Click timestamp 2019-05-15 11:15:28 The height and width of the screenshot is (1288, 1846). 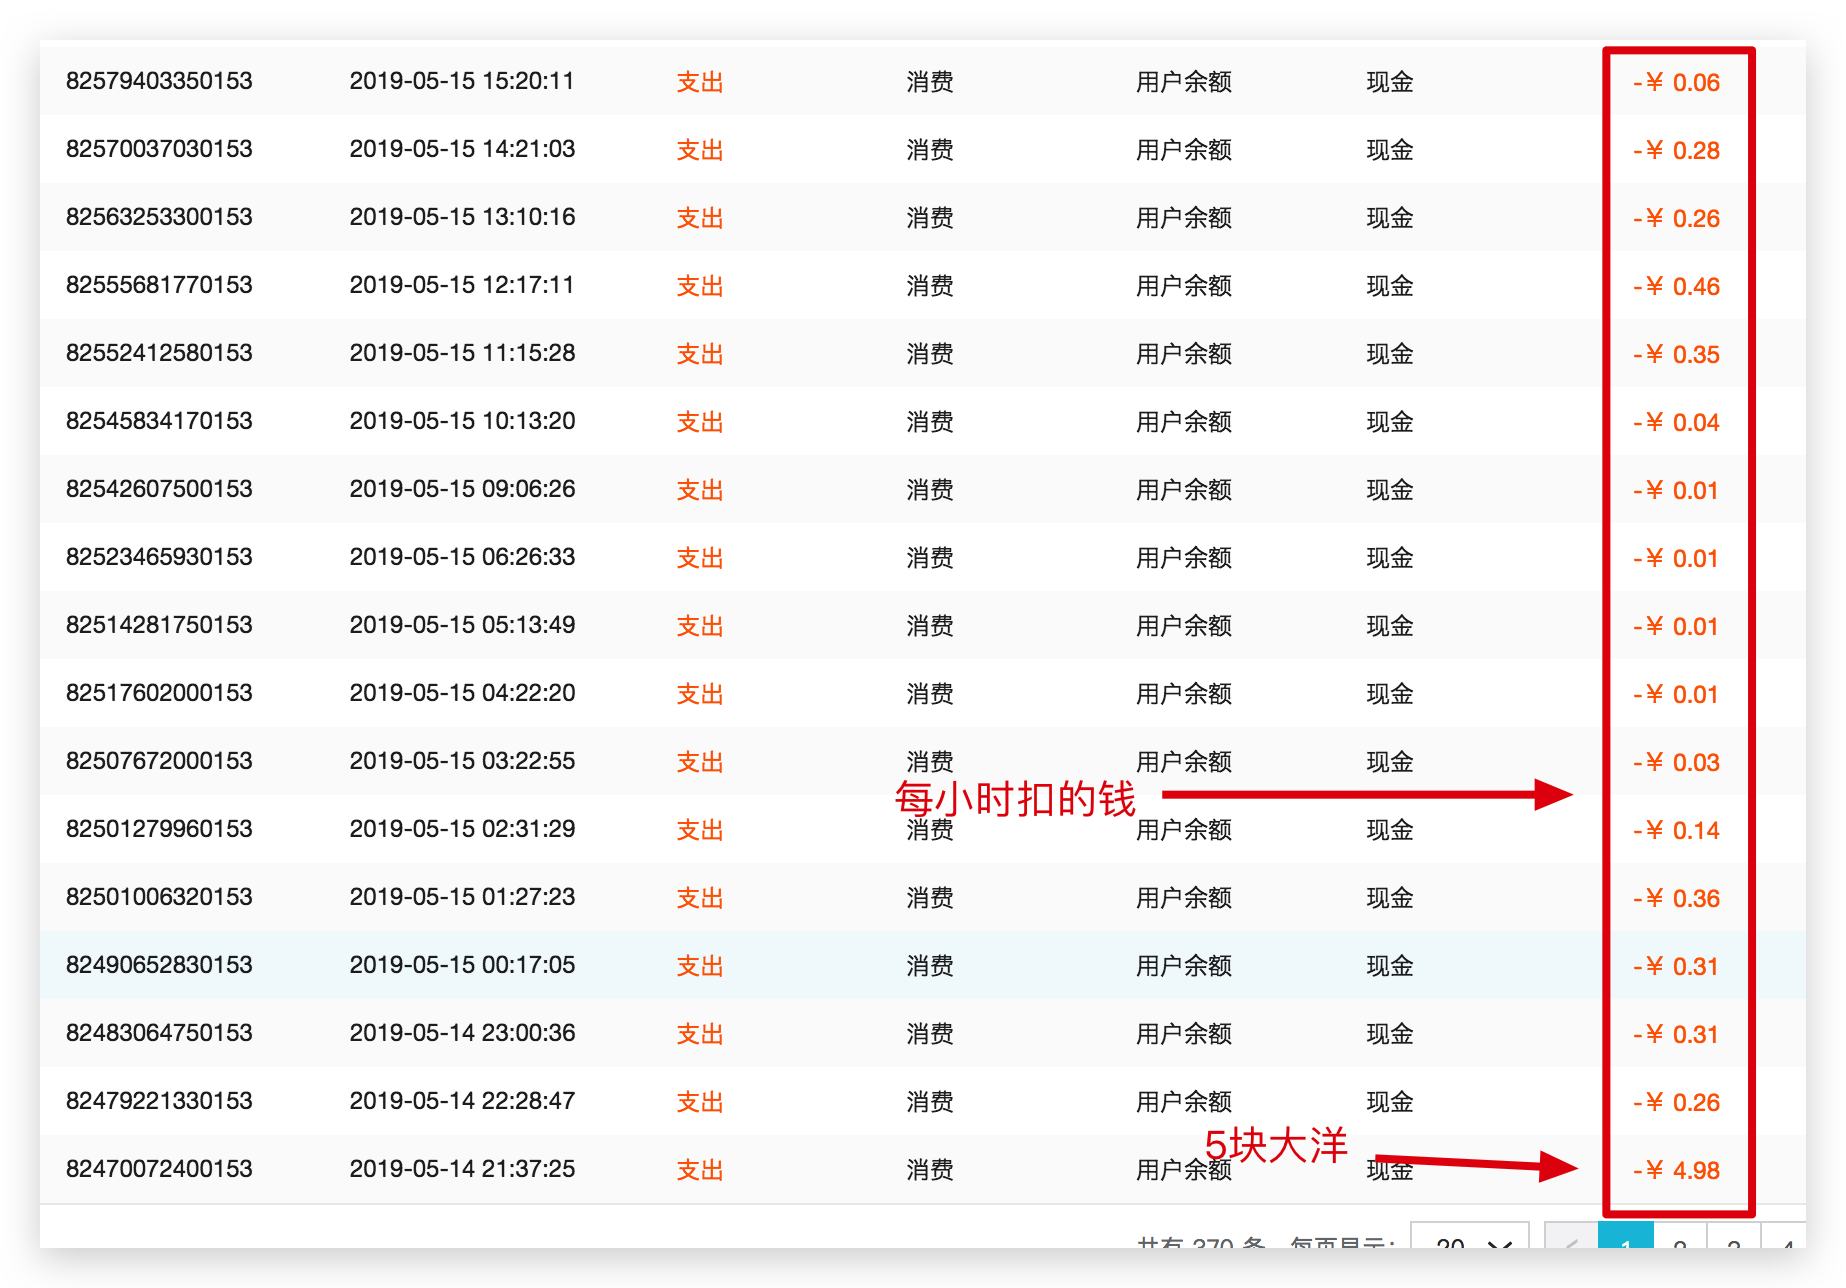[462, 353]
